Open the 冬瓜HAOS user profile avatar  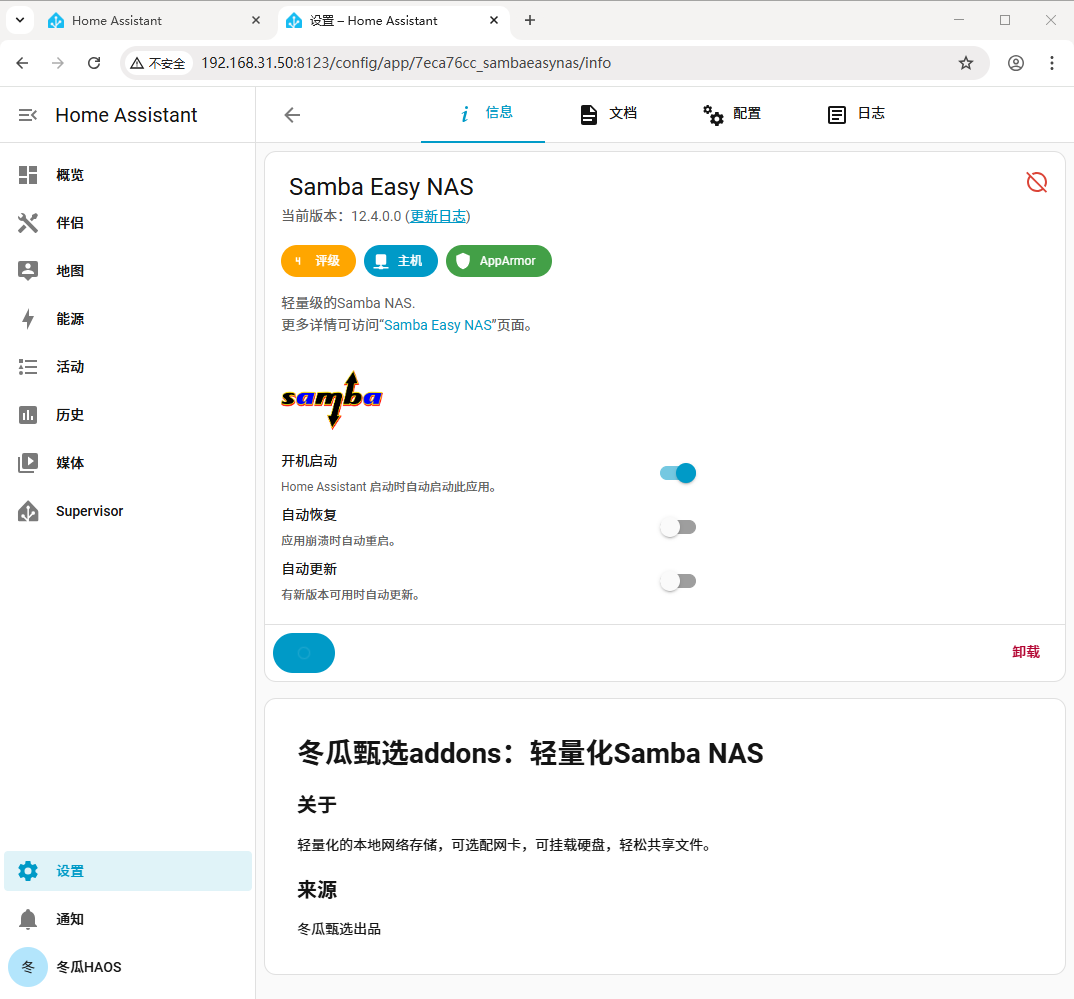[x=27, y=967]
